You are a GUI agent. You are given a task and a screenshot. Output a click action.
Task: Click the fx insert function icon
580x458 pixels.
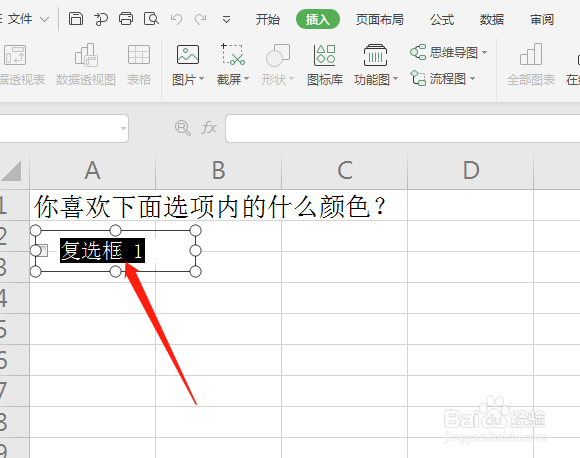pyautogui.click(x=209, y=128)
